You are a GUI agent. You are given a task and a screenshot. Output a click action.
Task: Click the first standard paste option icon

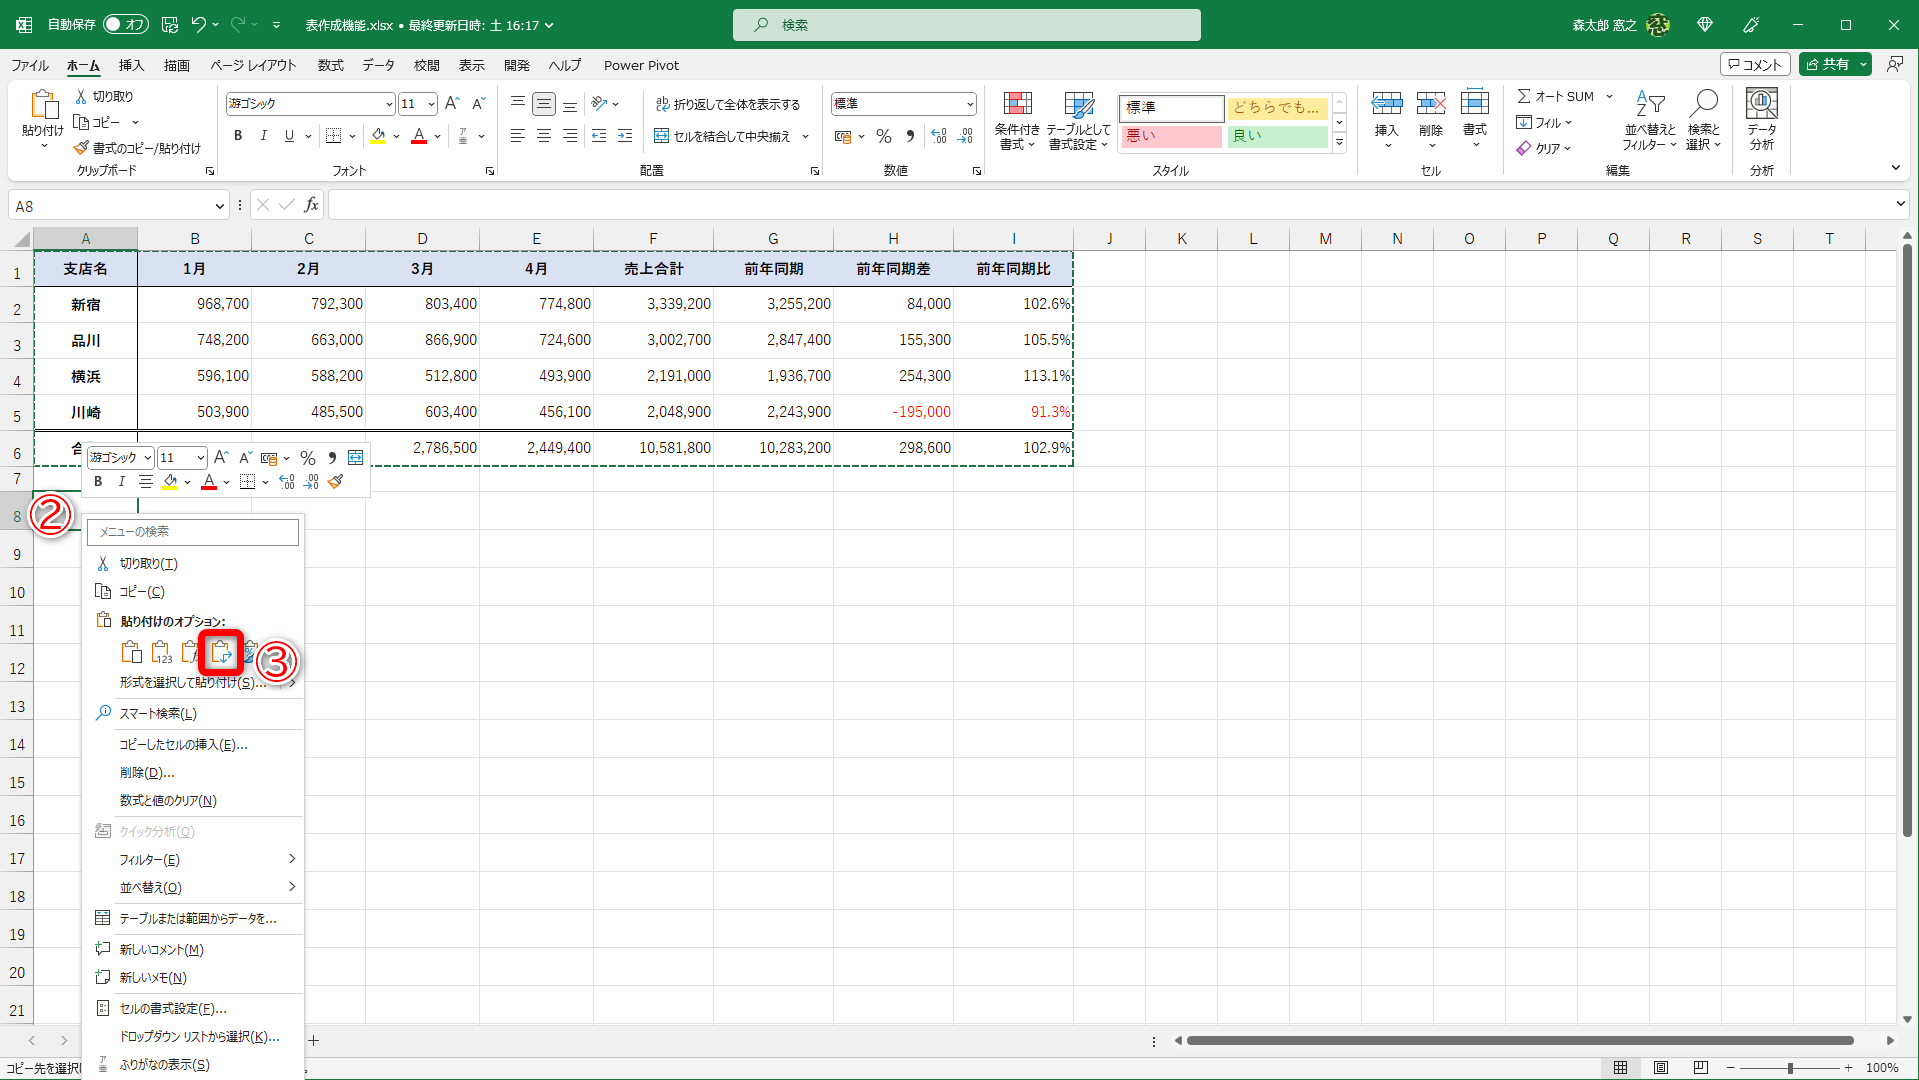tap(131, 653)
